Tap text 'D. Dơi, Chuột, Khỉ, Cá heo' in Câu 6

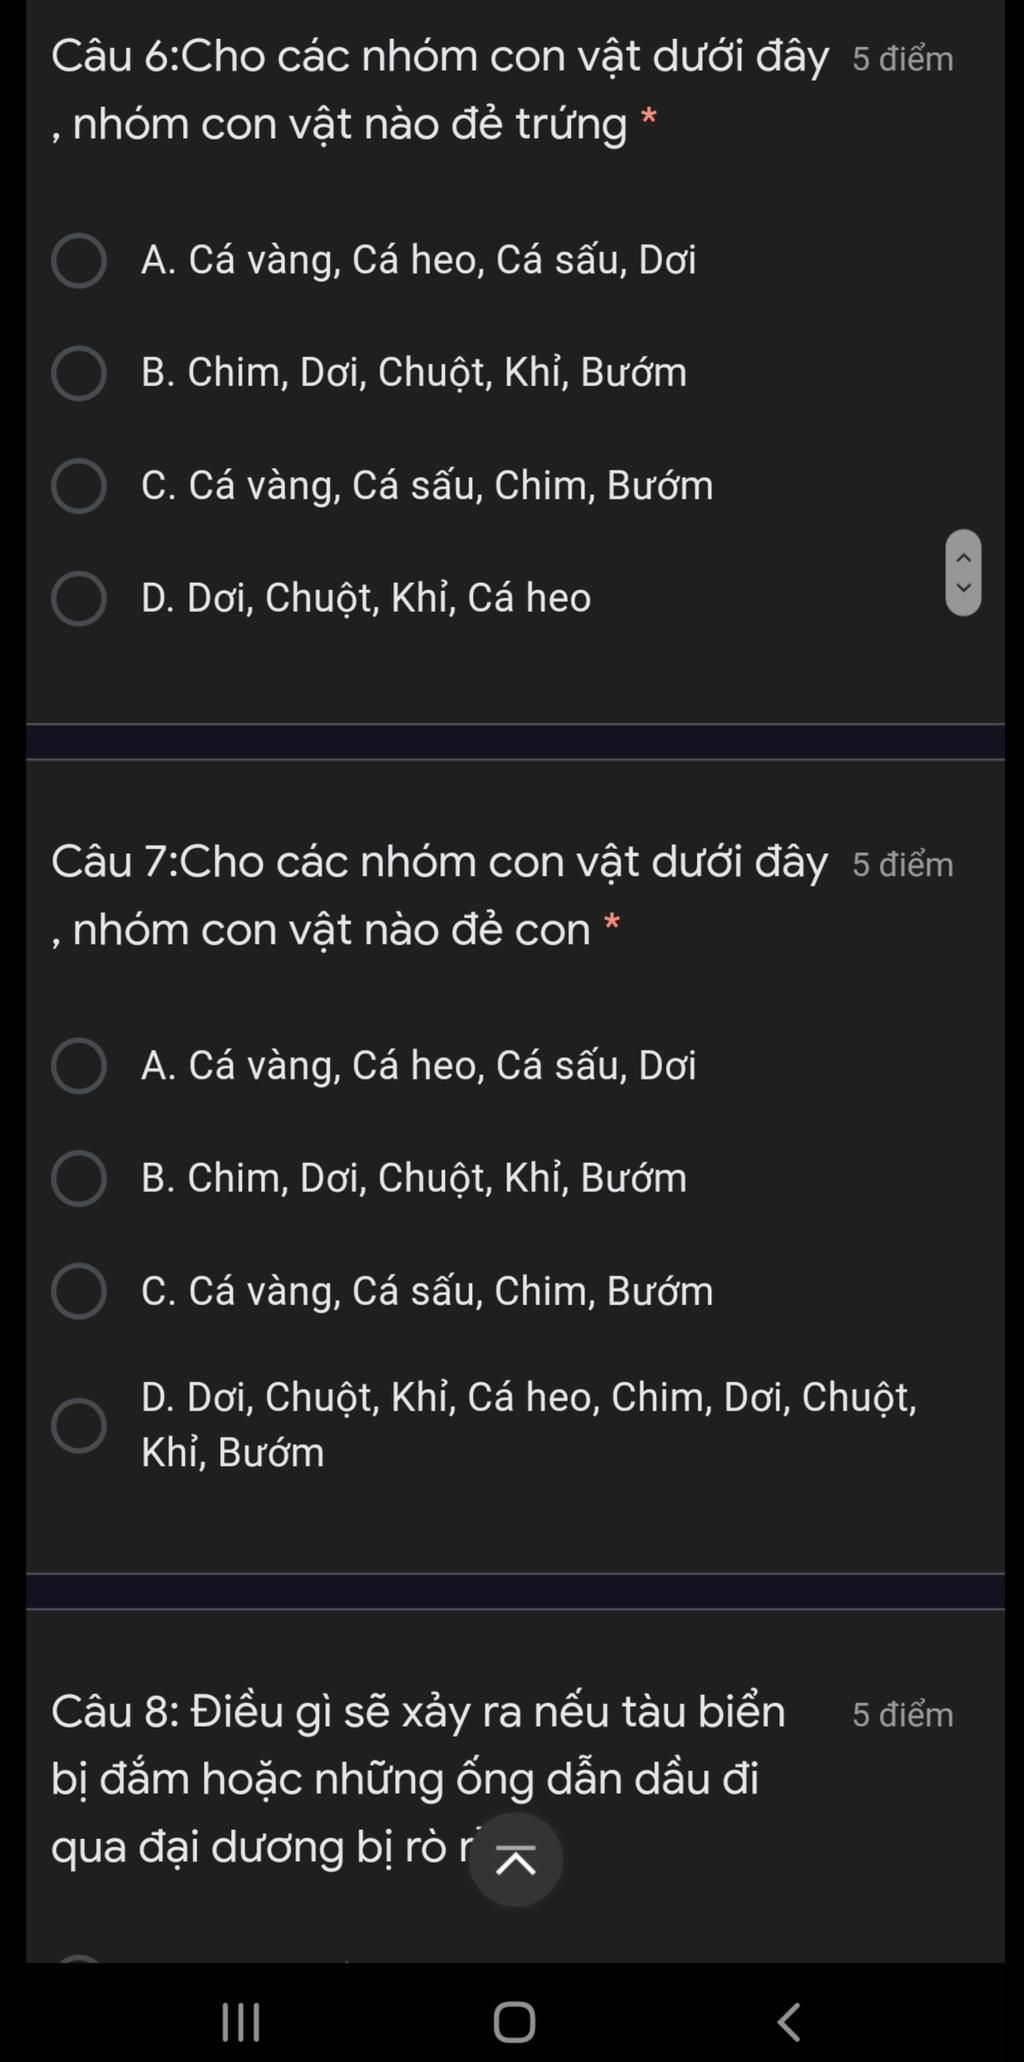pyautogui.click(x=366, y=598)
